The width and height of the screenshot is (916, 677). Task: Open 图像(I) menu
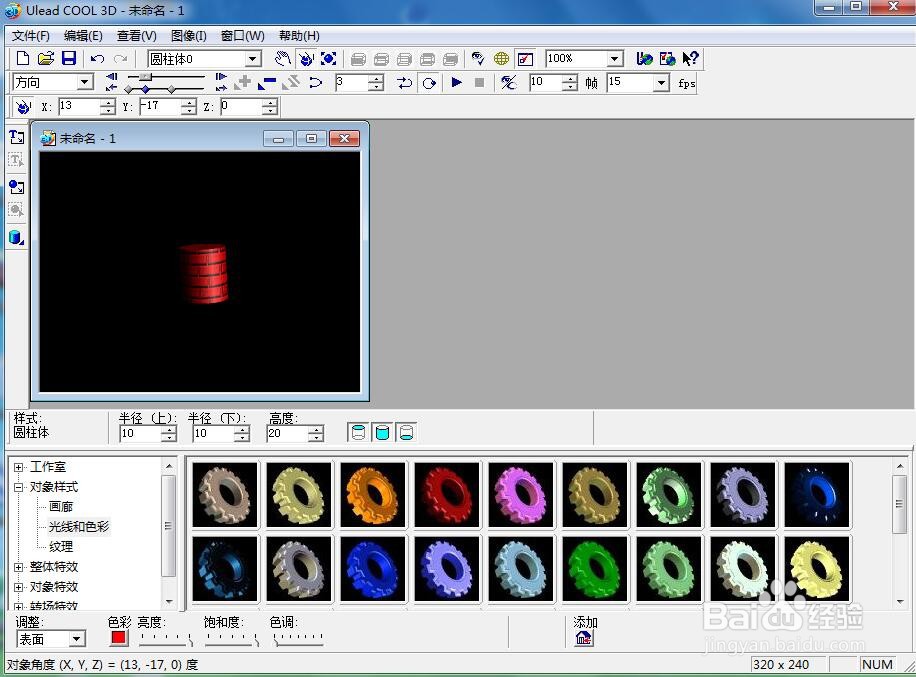click(x=189, y=36)
